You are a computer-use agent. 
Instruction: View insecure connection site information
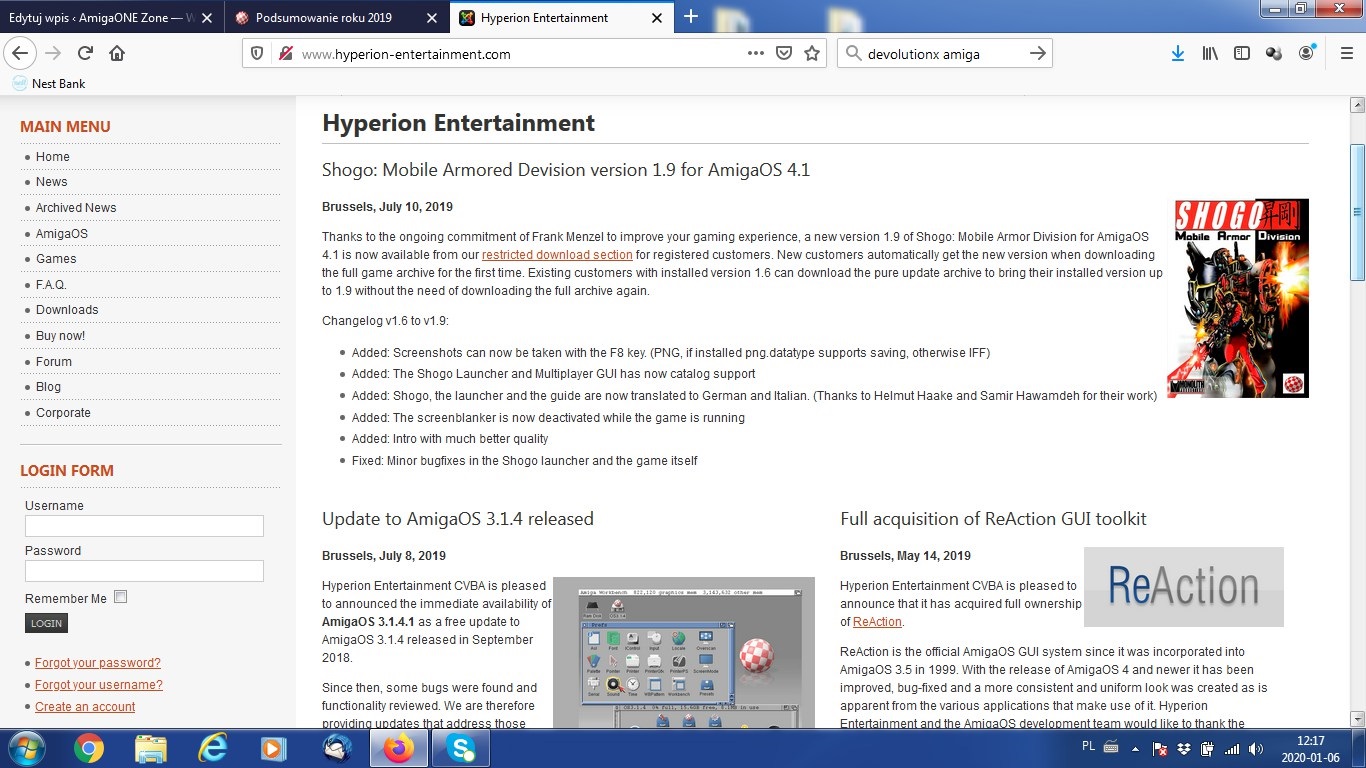coord(285,54)
